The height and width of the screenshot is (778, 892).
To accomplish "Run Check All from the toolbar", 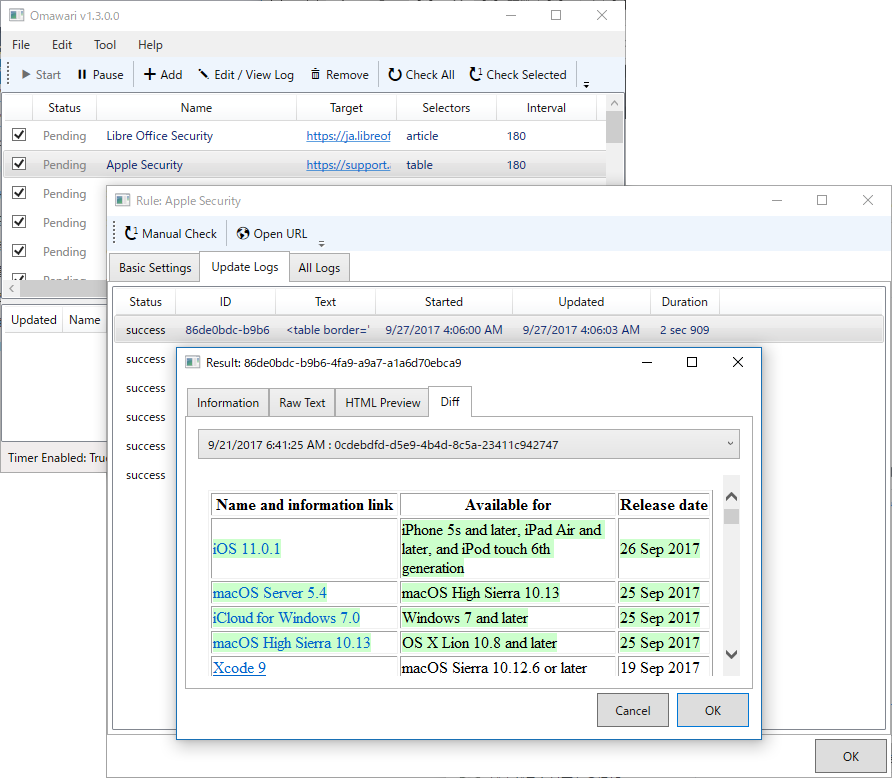I will [x=422, y=75].
